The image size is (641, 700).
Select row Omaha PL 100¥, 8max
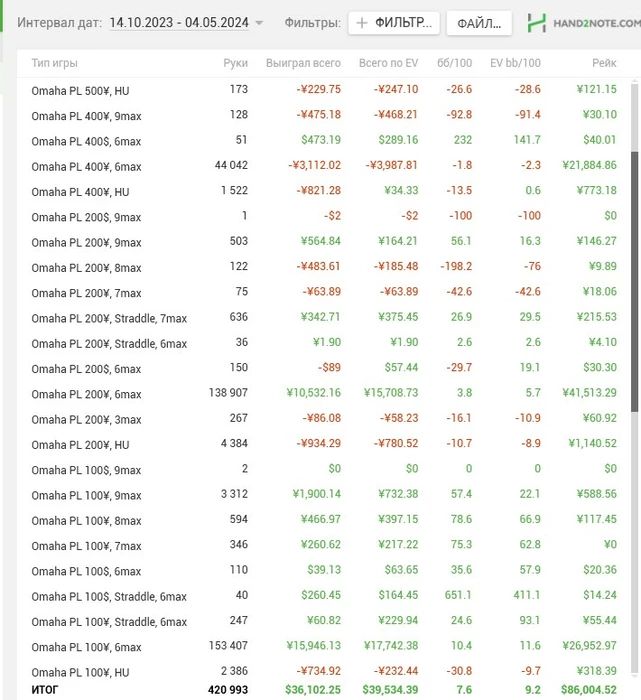pyautogui.click(x=324, y=520)
